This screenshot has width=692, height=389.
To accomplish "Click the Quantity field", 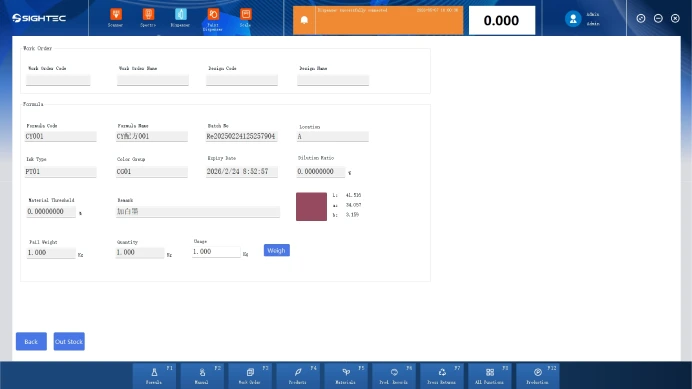I will tap(140, 253).
